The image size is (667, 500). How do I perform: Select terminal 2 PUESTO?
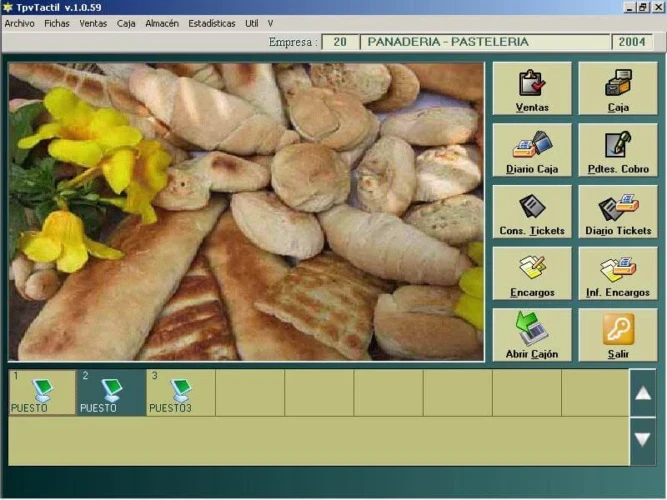tap(111, 392)
